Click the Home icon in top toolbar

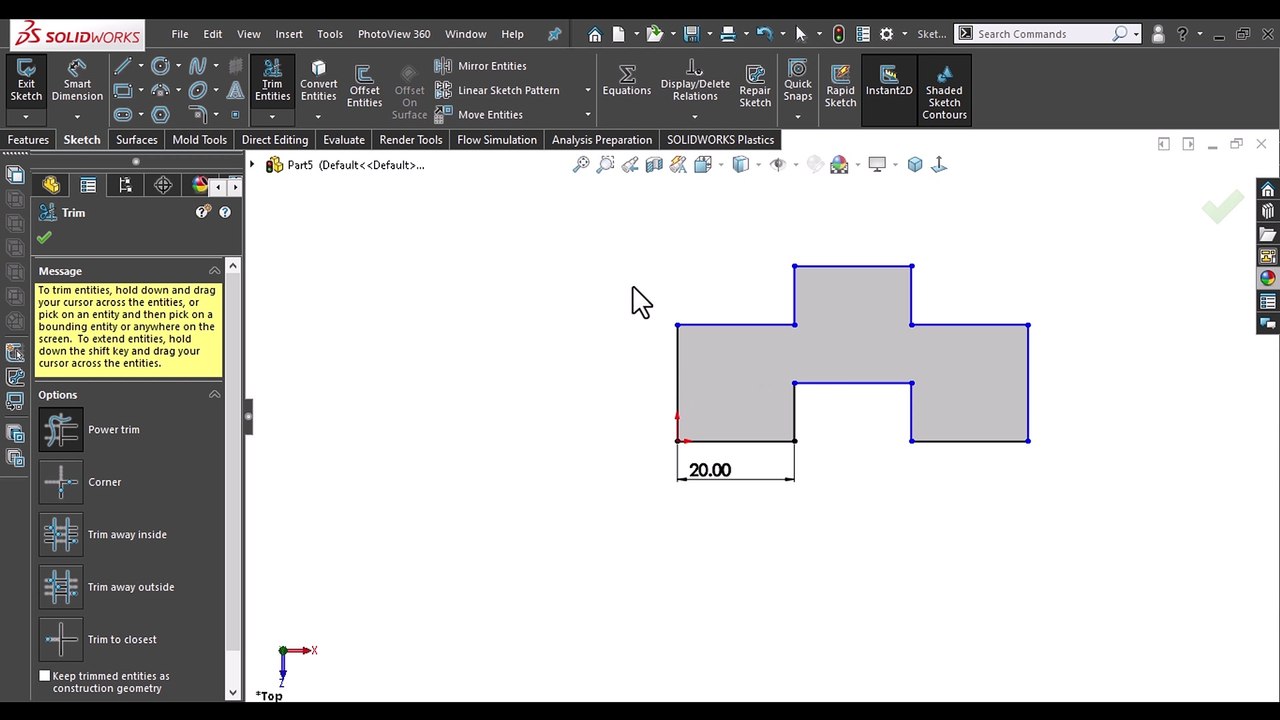tap(594, 34)
